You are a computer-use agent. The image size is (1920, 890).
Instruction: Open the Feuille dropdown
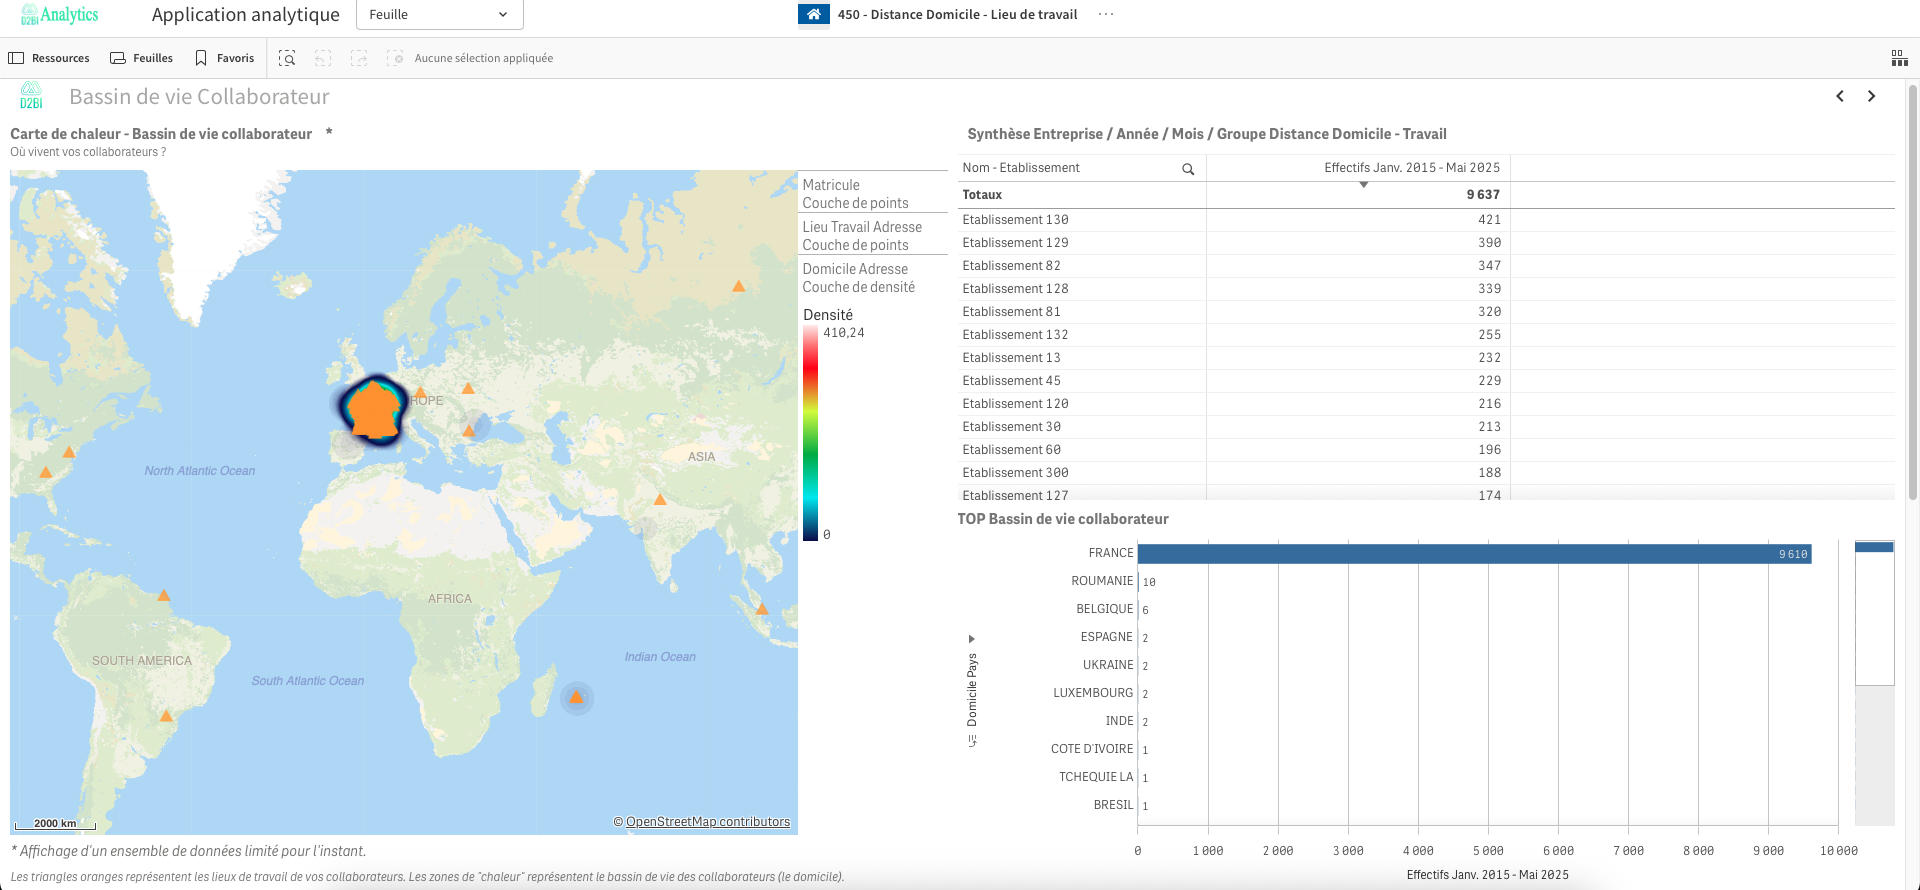point(439,14)
